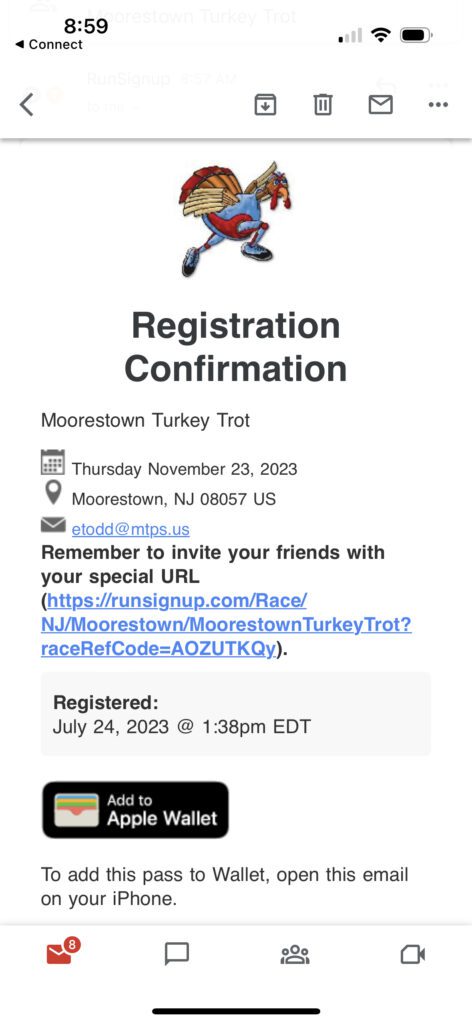The width and height of the screenshot is (472, 1024).
Task: Tap the small envelope icon beside email address
Action: 53,524
